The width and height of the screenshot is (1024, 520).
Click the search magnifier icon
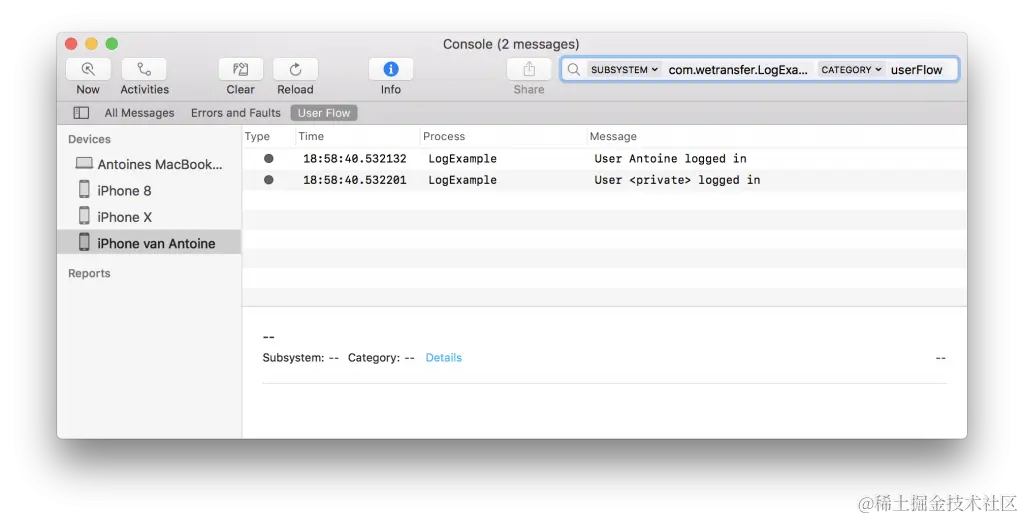click(573, 69)
